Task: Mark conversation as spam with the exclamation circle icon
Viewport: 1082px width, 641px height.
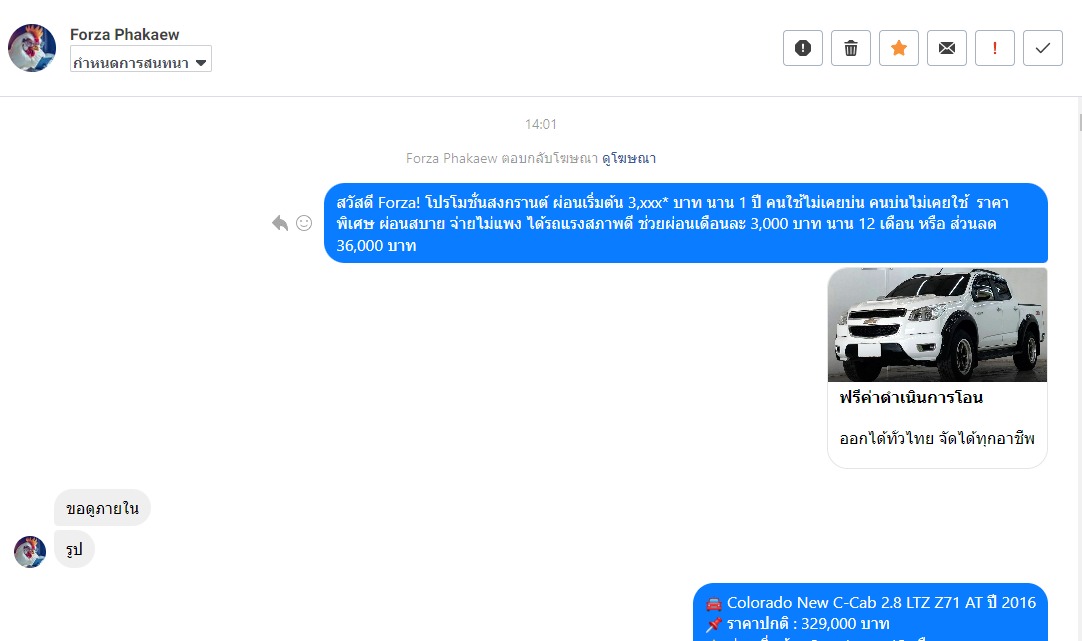Action: pos(803,48)
